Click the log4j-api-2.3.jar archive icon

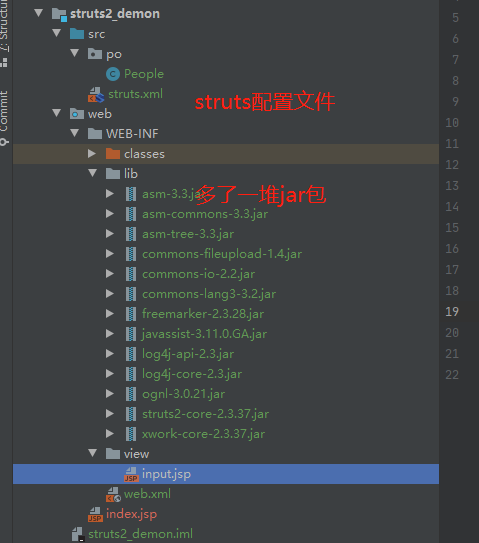click(x=131, y=354)
